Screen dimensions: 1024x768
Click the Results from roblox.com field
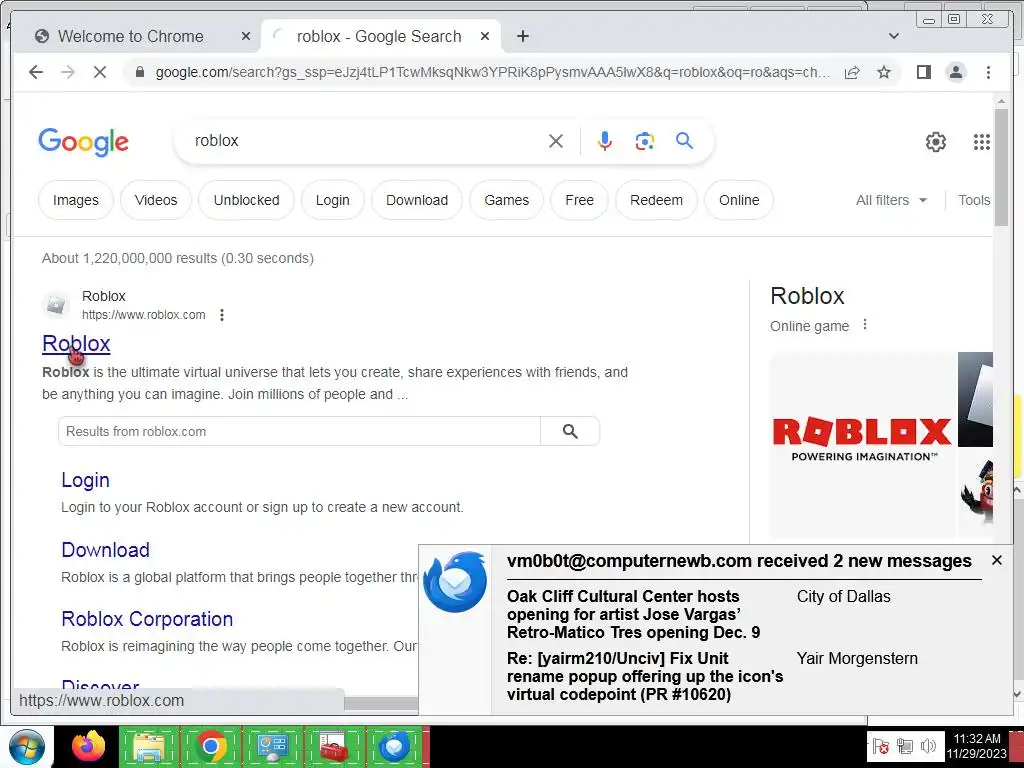coord(299,432)
